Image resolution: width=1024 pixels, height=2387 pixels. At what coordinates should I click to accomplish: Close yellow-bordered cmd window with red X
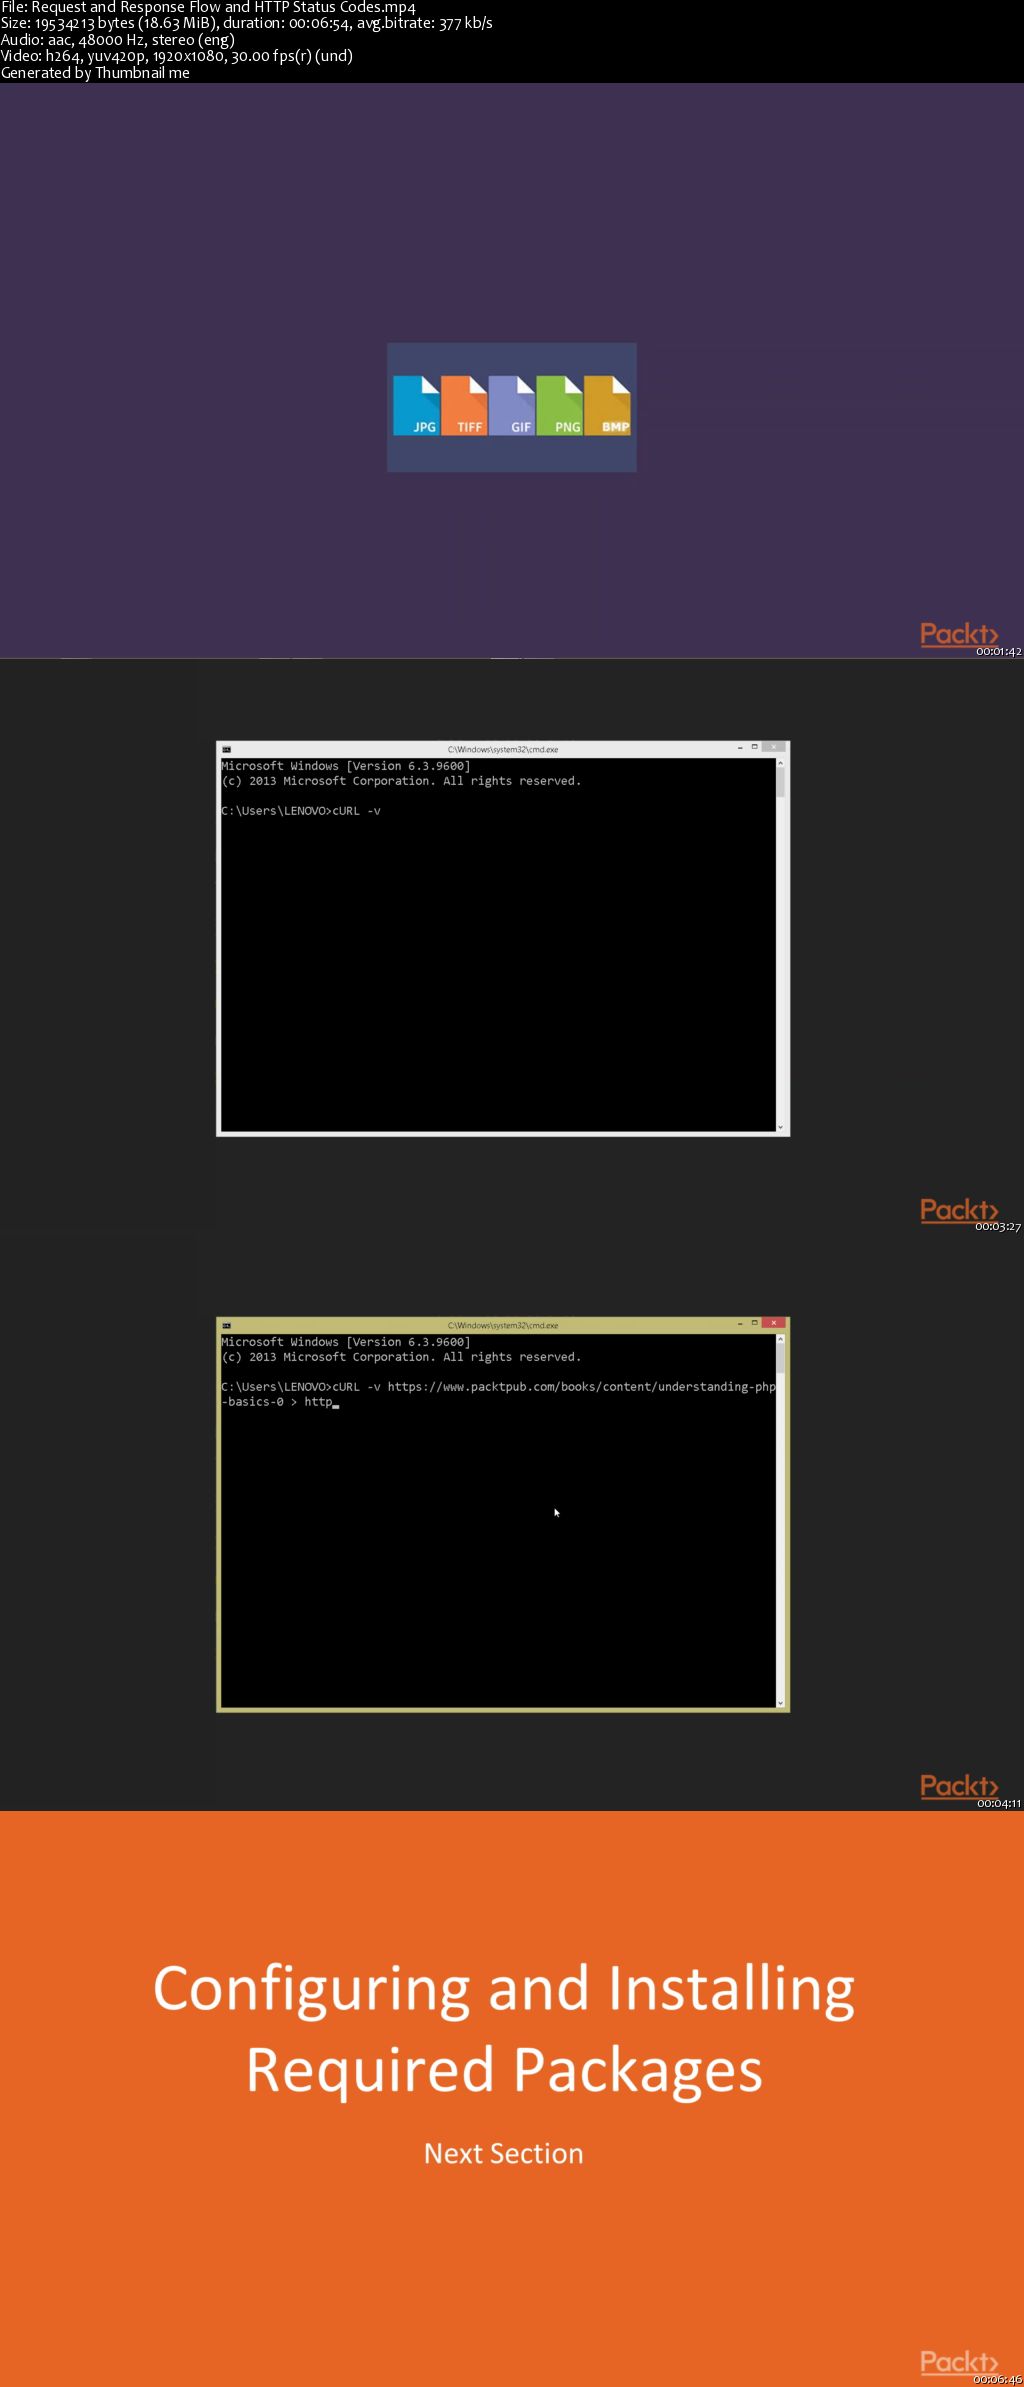pyautogui.click(x=774, y=1323)
